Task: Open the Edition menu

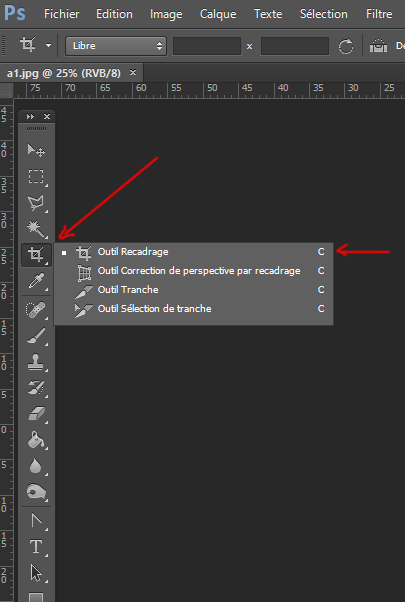Action: [114, 14]
